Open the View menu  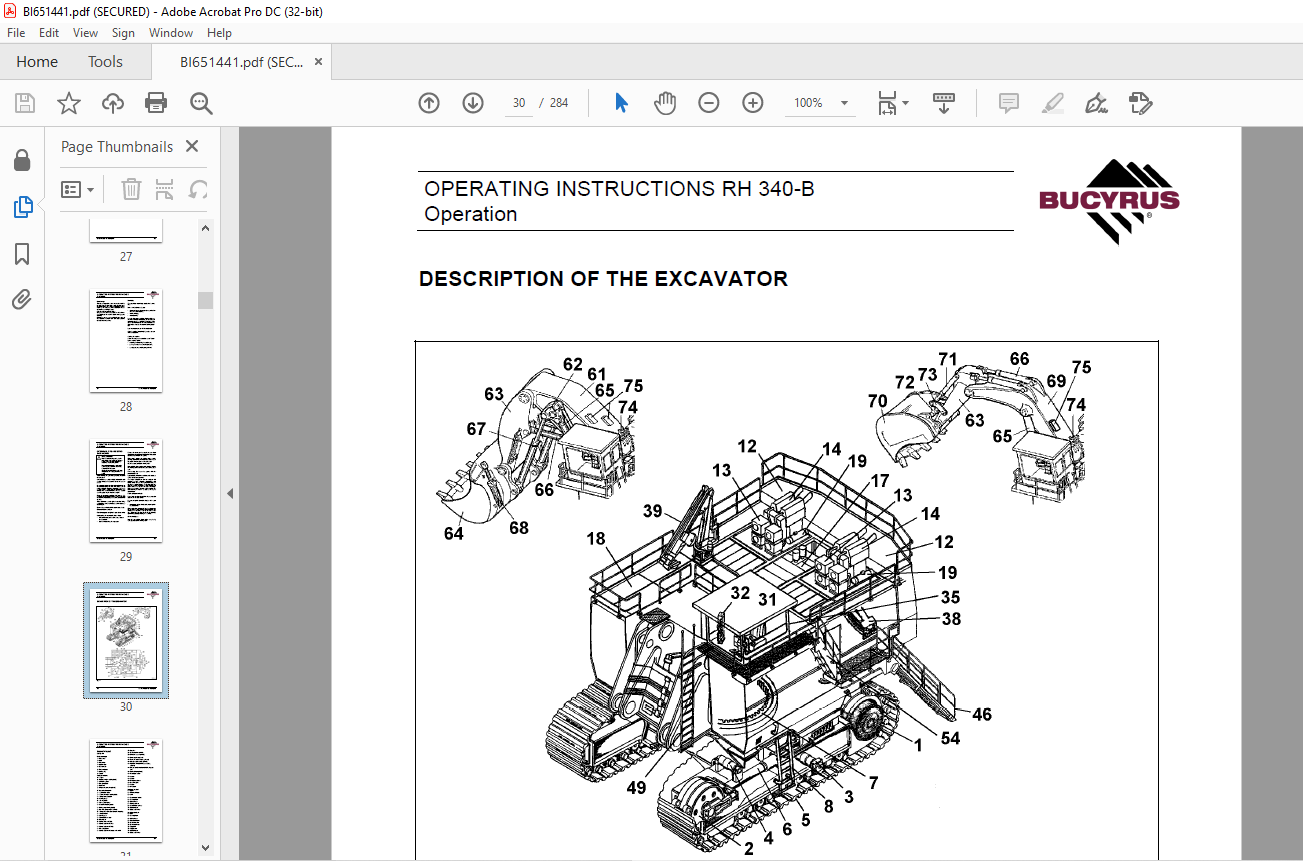coord(86,32)
